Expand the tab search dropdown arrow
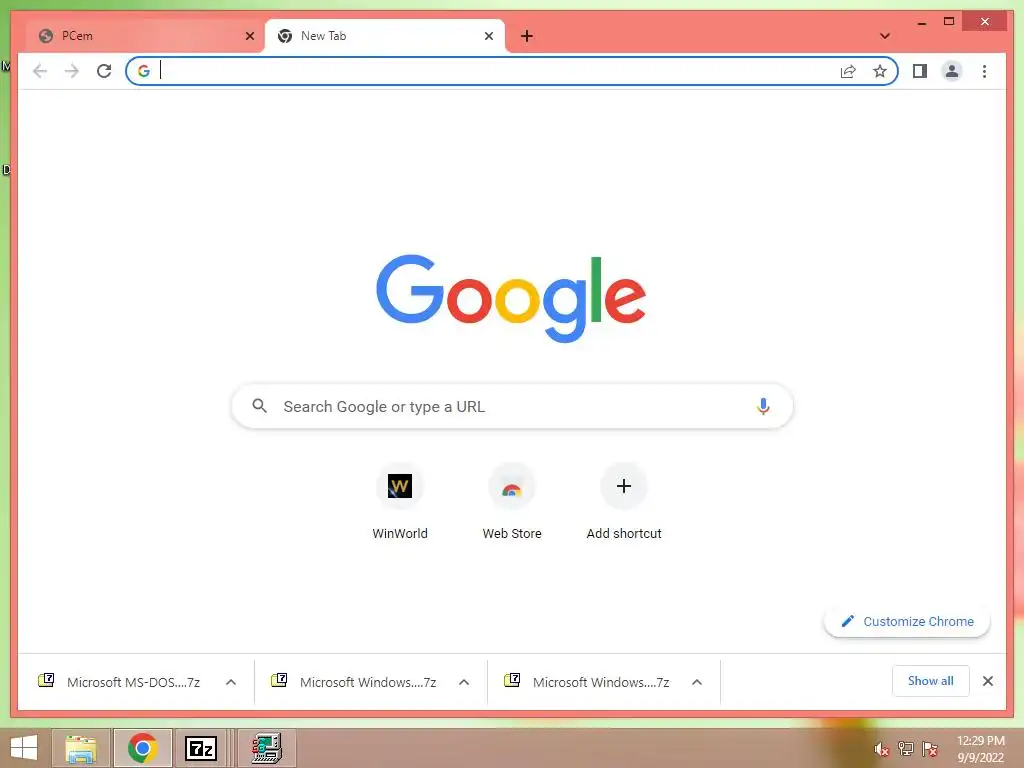This screenshot has height=768, width=1024. [885, 36]
